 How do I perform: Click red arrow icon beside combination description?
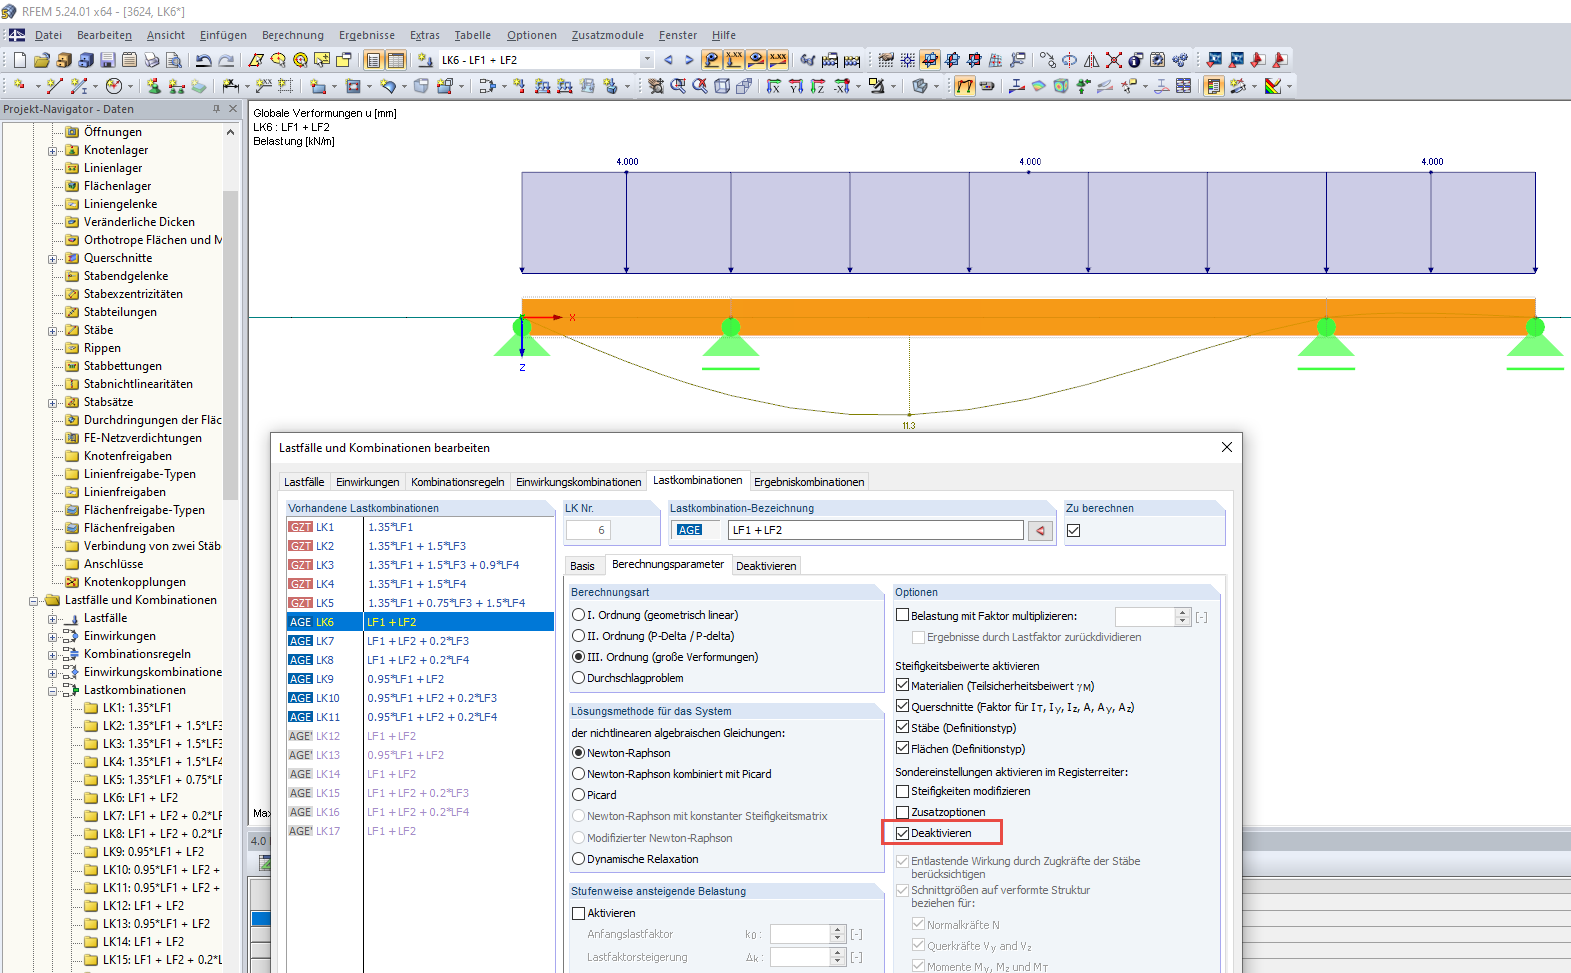(1040, 531)
